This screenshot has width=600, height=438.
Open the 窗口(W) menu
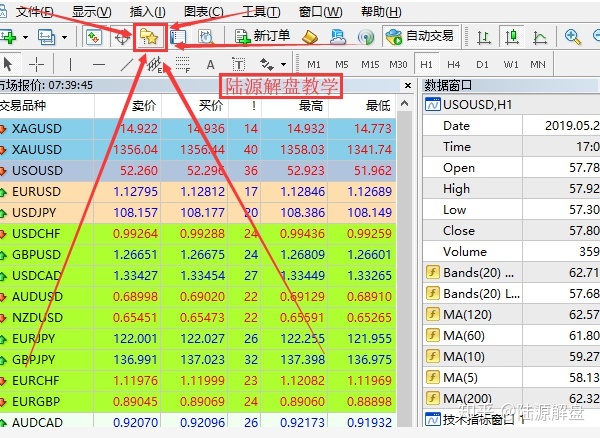click(320, 12)
